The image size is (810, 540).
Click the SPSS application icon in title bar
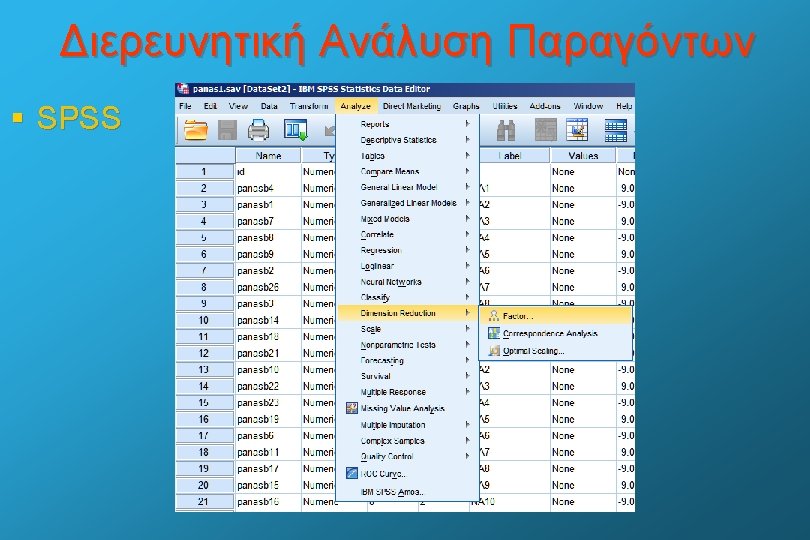pos(183,89)
